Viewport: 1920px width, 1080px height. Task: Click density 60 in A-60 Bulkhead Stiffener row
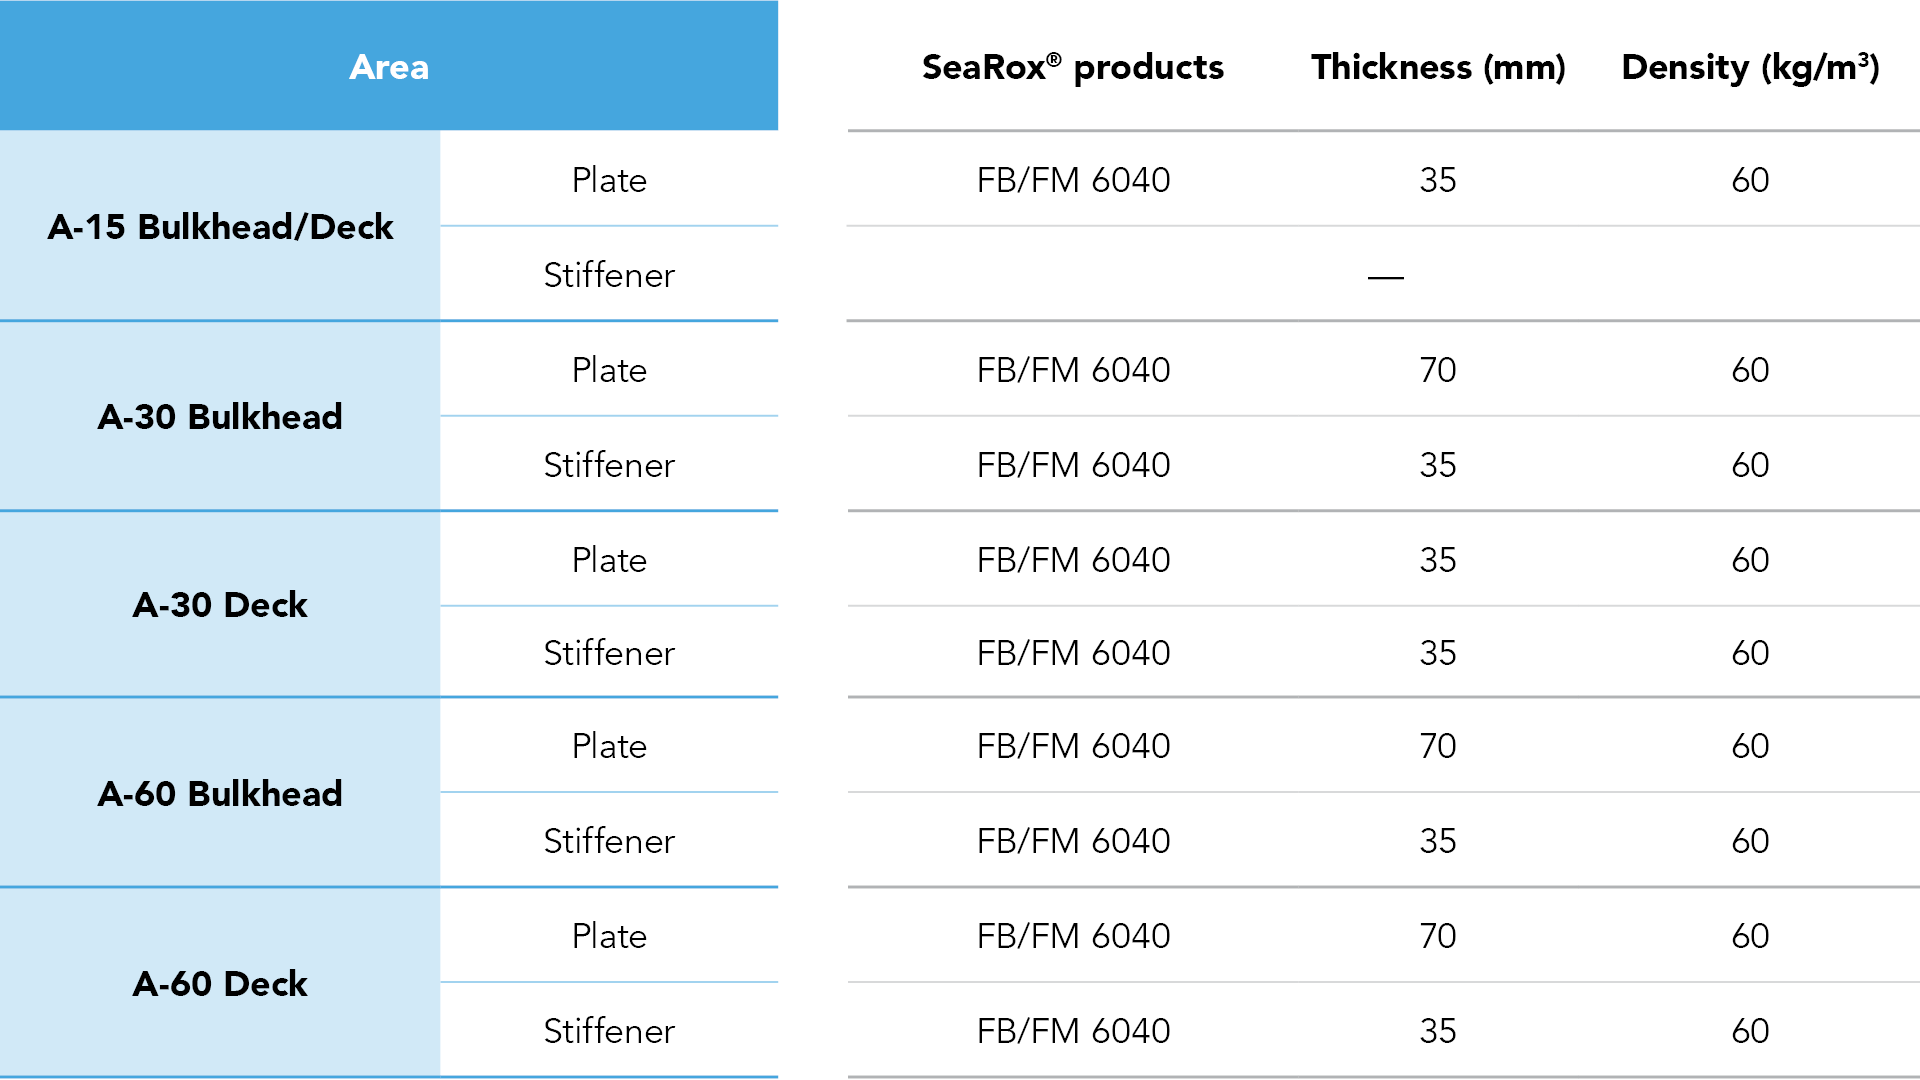1750,841
